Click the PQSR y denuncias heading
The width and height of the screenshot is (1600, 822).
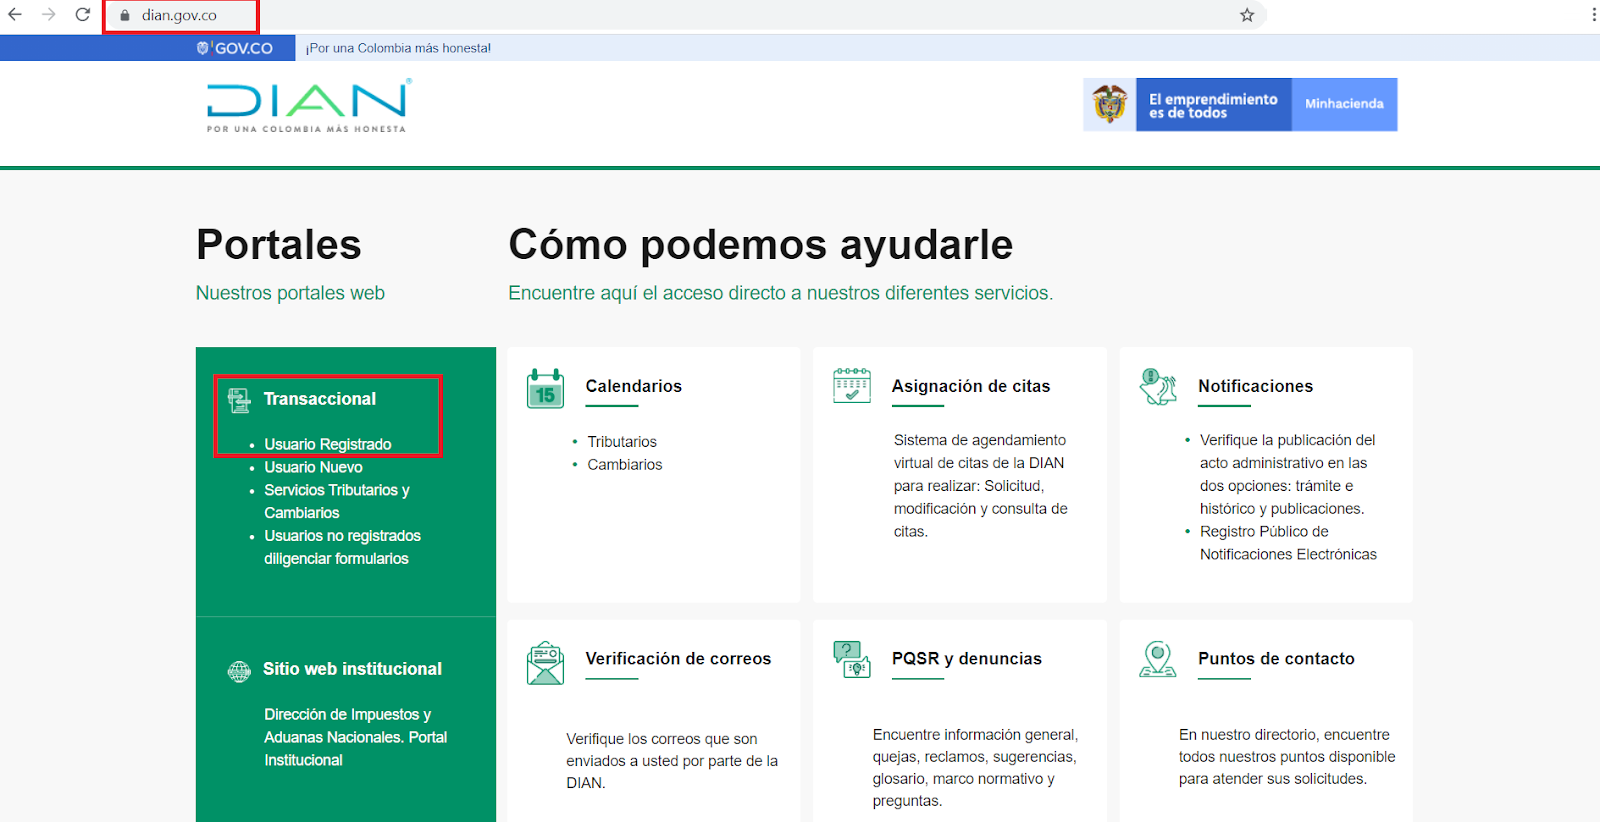(x=967, y=658)
